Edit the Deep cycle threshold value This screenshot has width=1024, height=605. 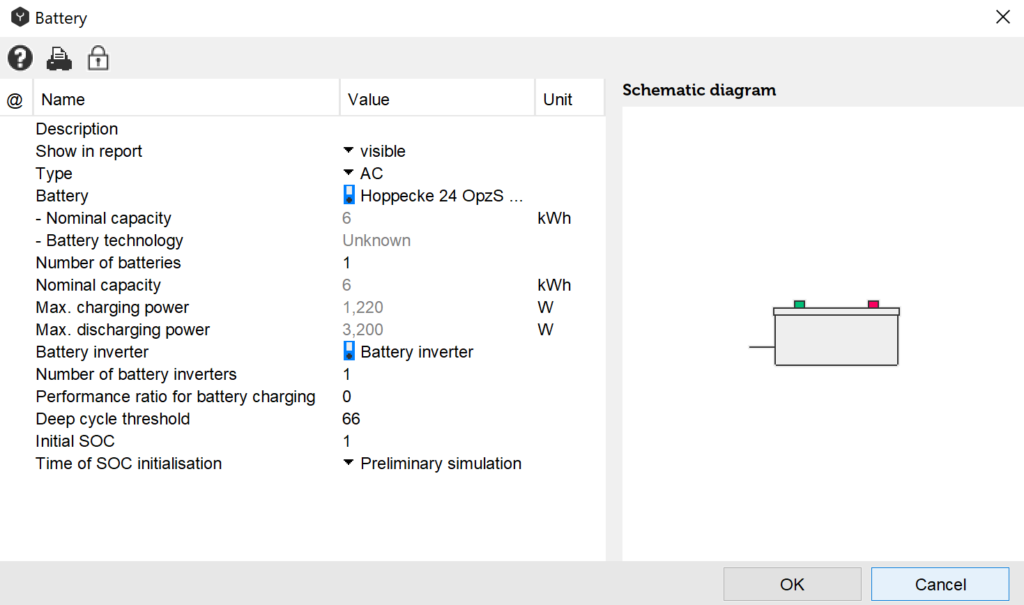pyautogui.click(x=351, y=419)
